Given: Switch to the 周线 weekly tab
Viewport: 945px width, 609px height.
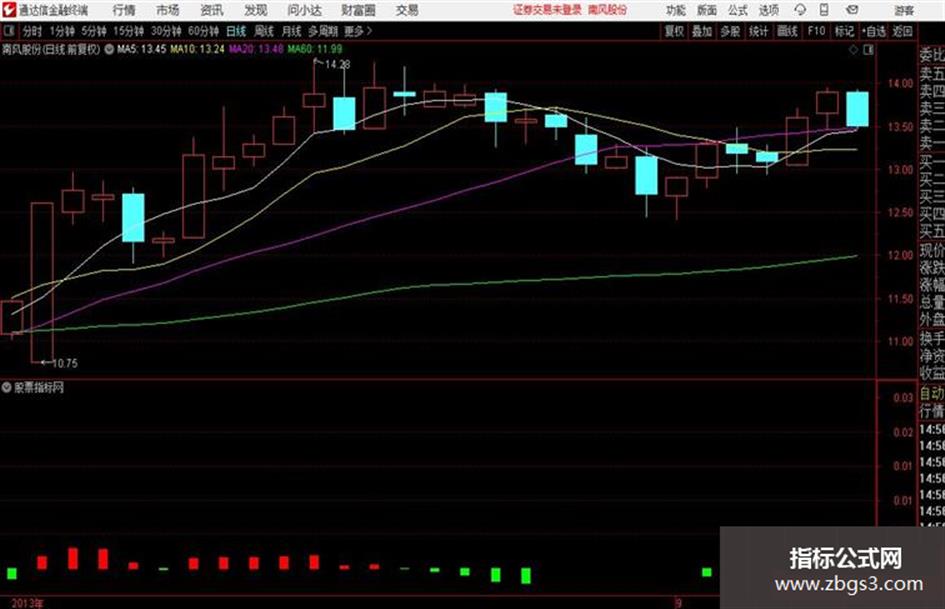Looking at the screenshot, I should pos(264,31).
